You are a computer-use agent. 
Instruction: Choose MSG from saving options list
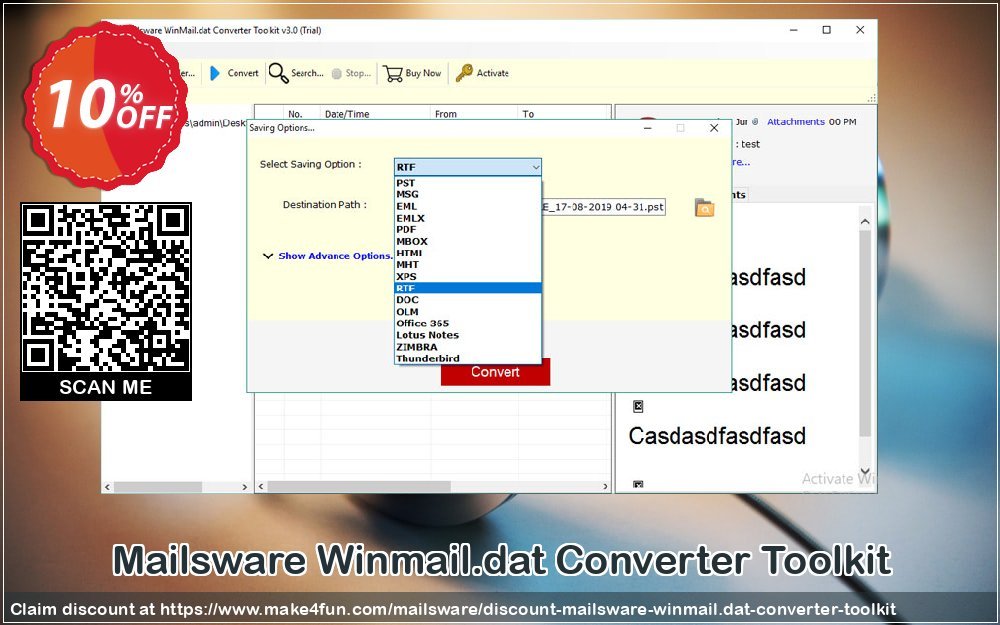point(467,195)
